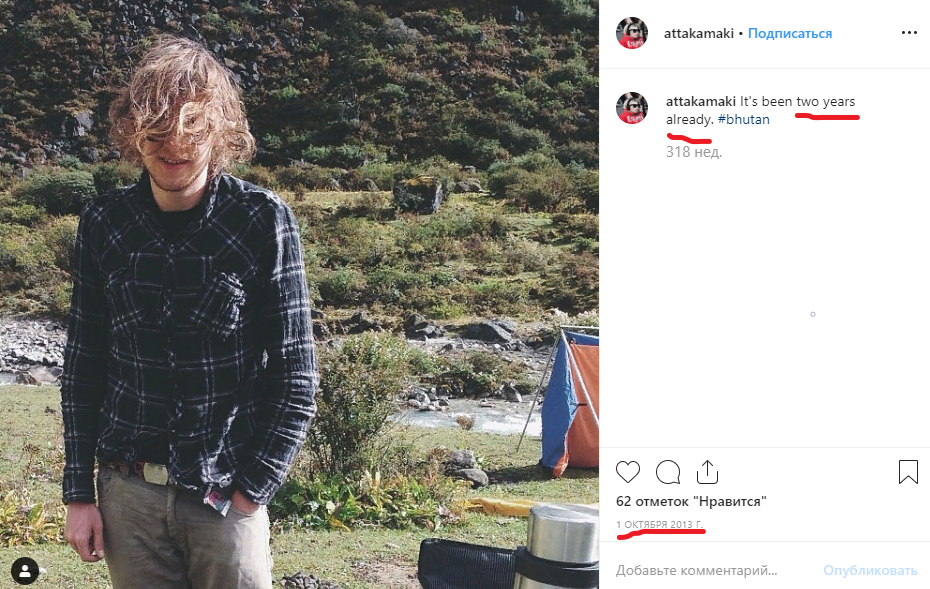Show tagged people via the photo's person icon
The width and height of the screenshot is (930, 589).
tap(24, 571)
